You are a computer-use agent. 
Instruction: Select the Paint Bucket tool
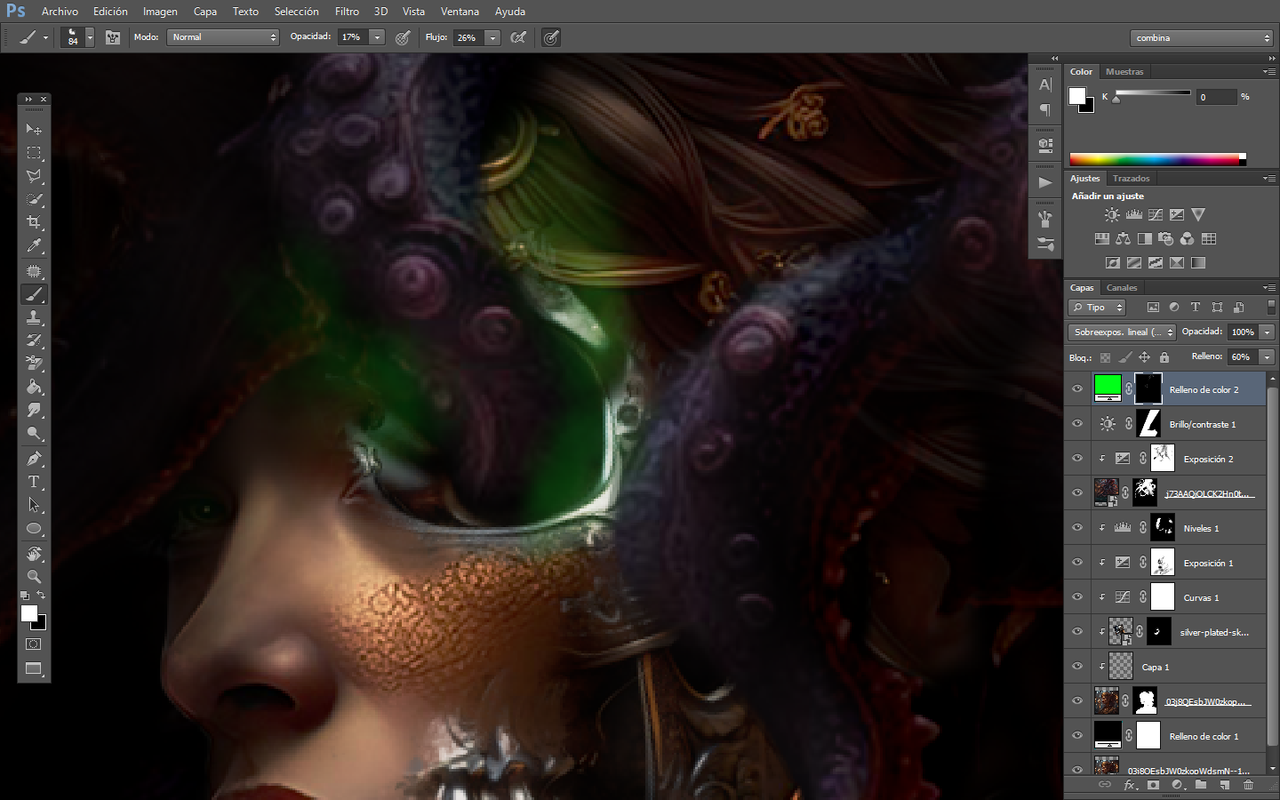34,387
